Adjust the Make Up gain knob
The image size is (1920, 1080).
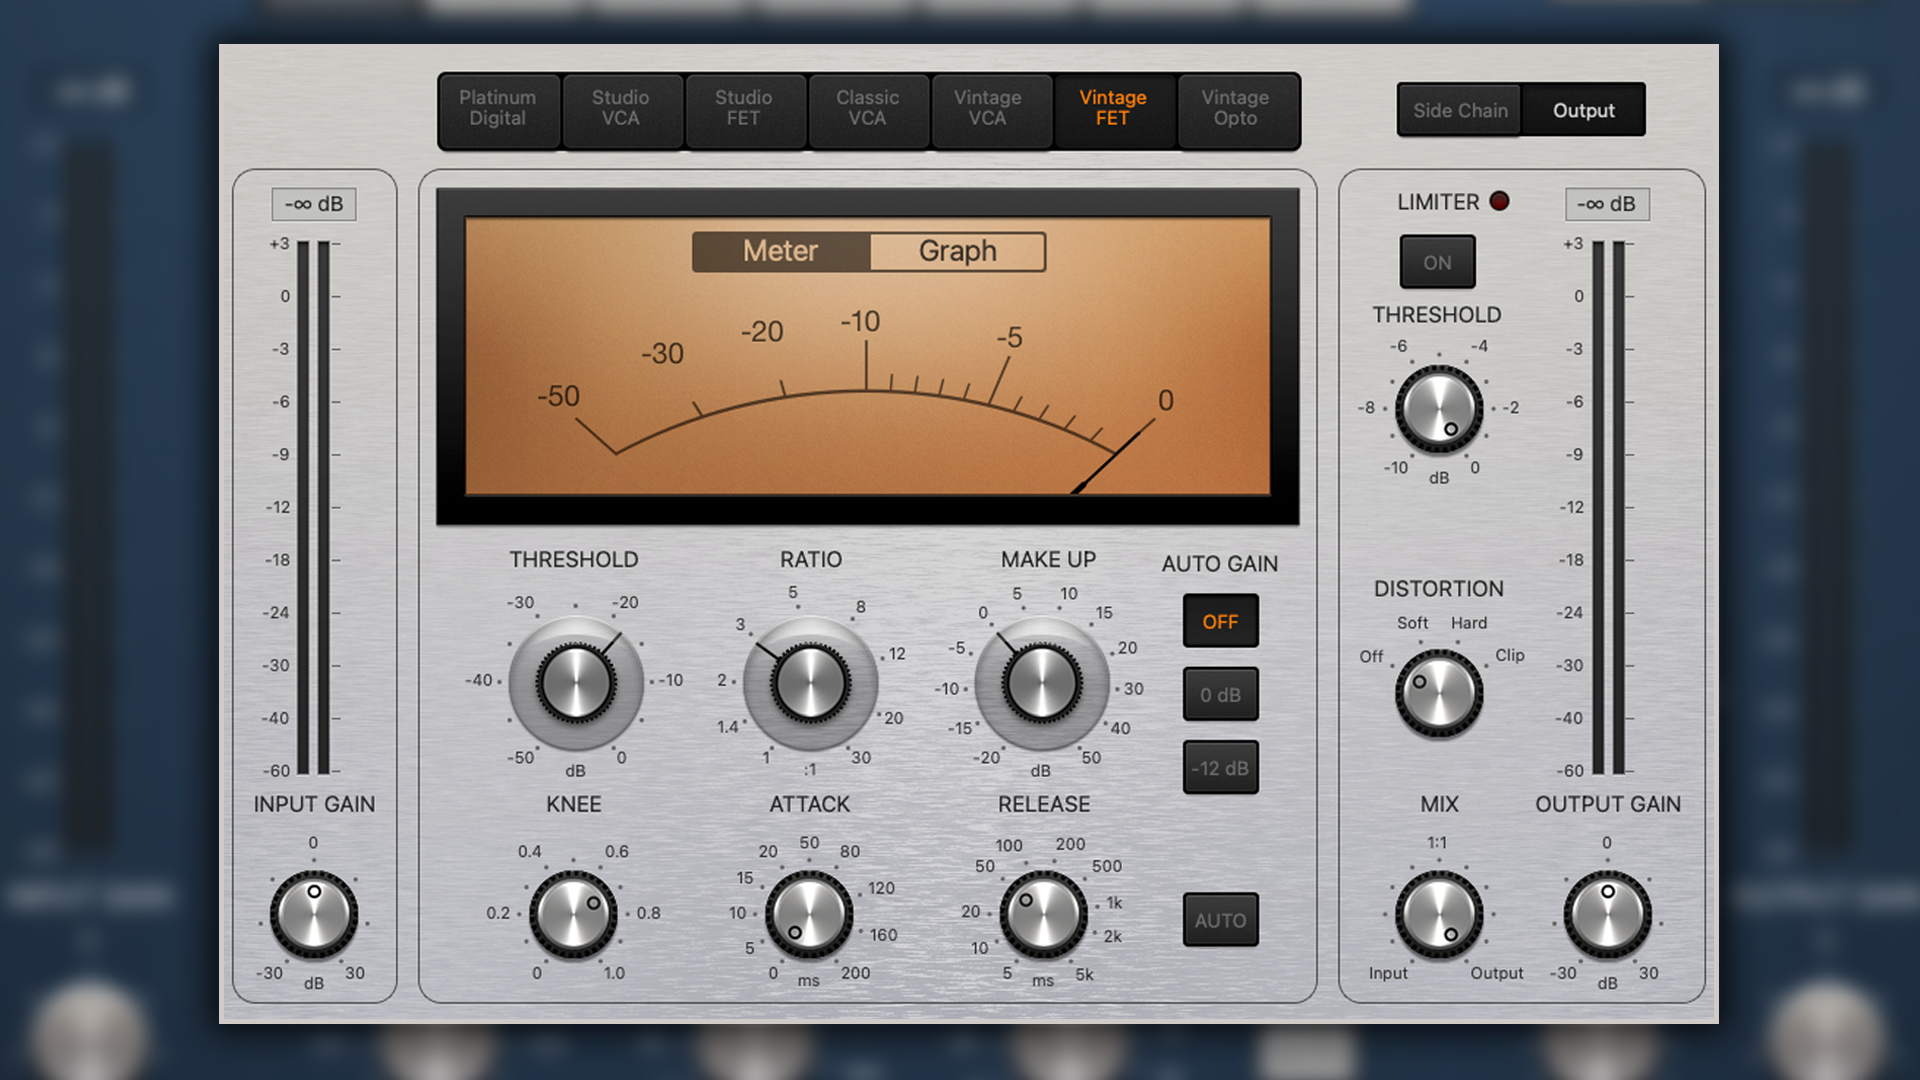(x=1042, y=684)
